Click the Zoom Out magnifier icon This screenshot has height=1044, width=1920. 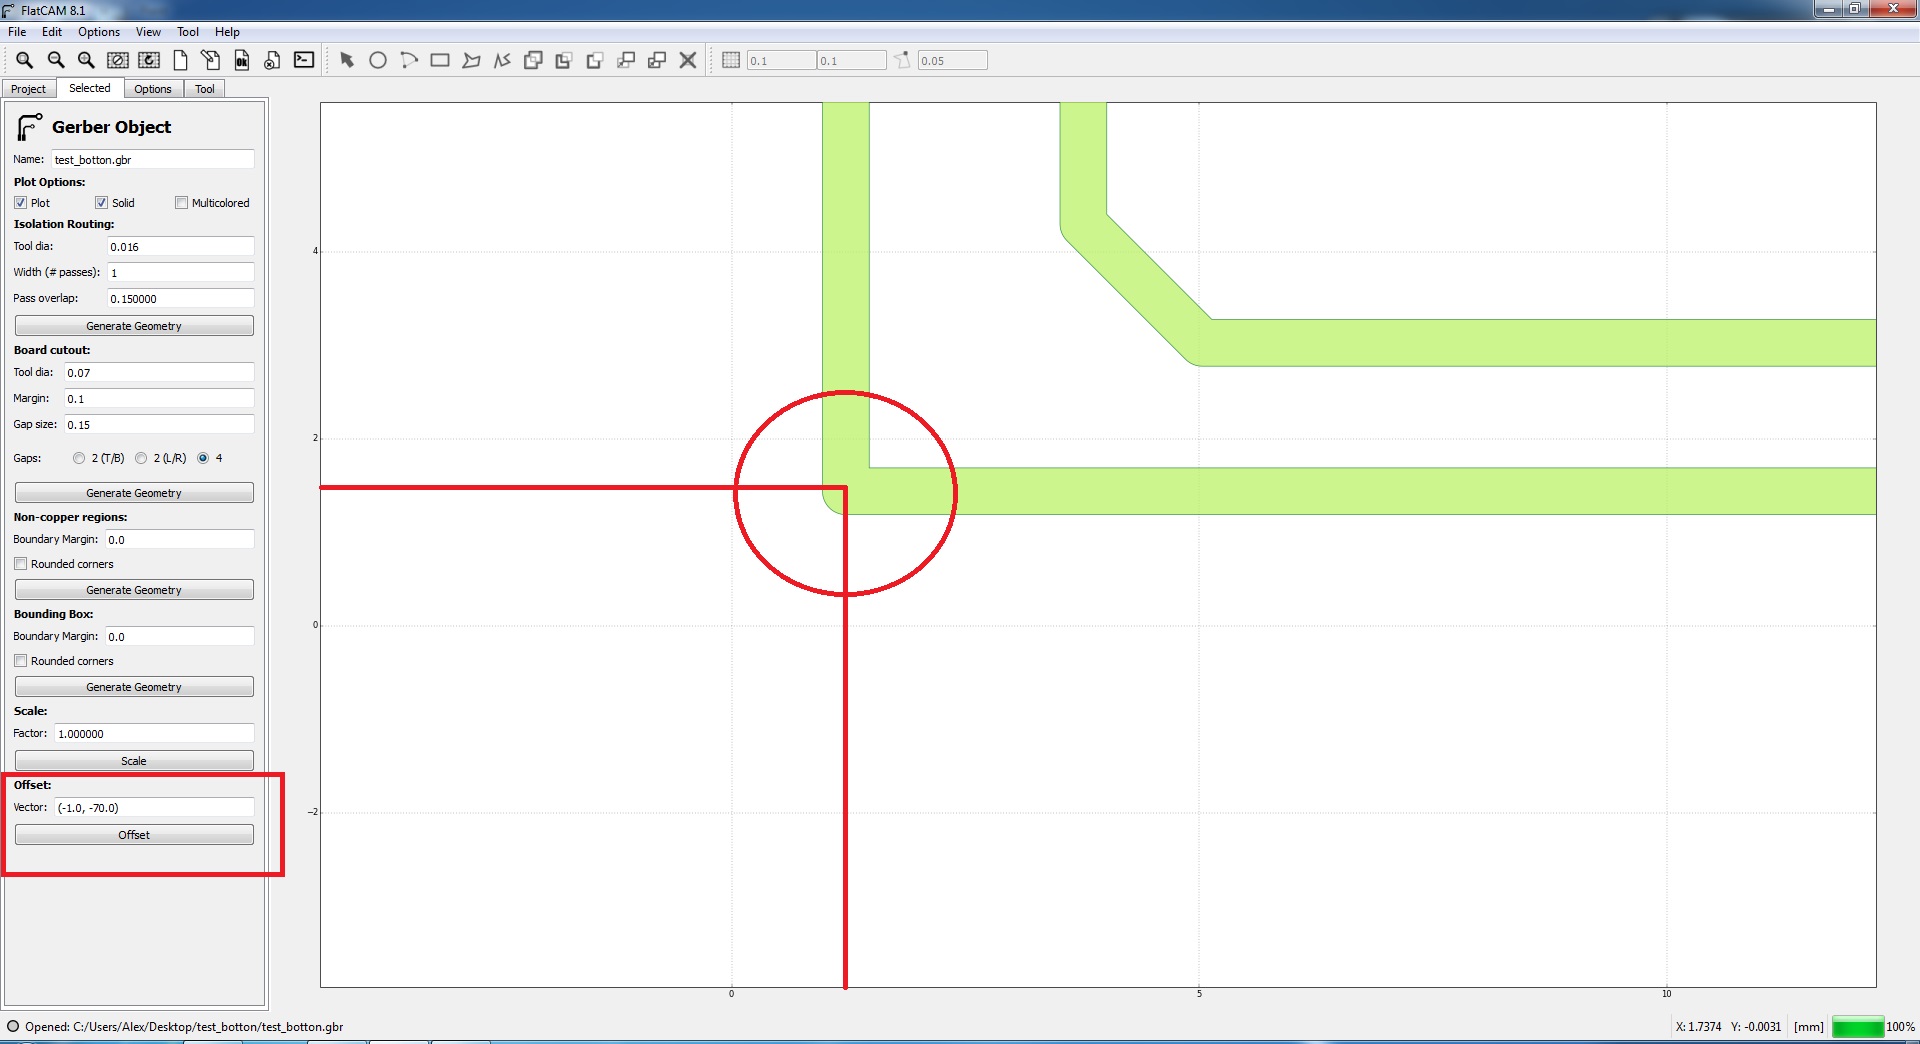tap(56, 60)
